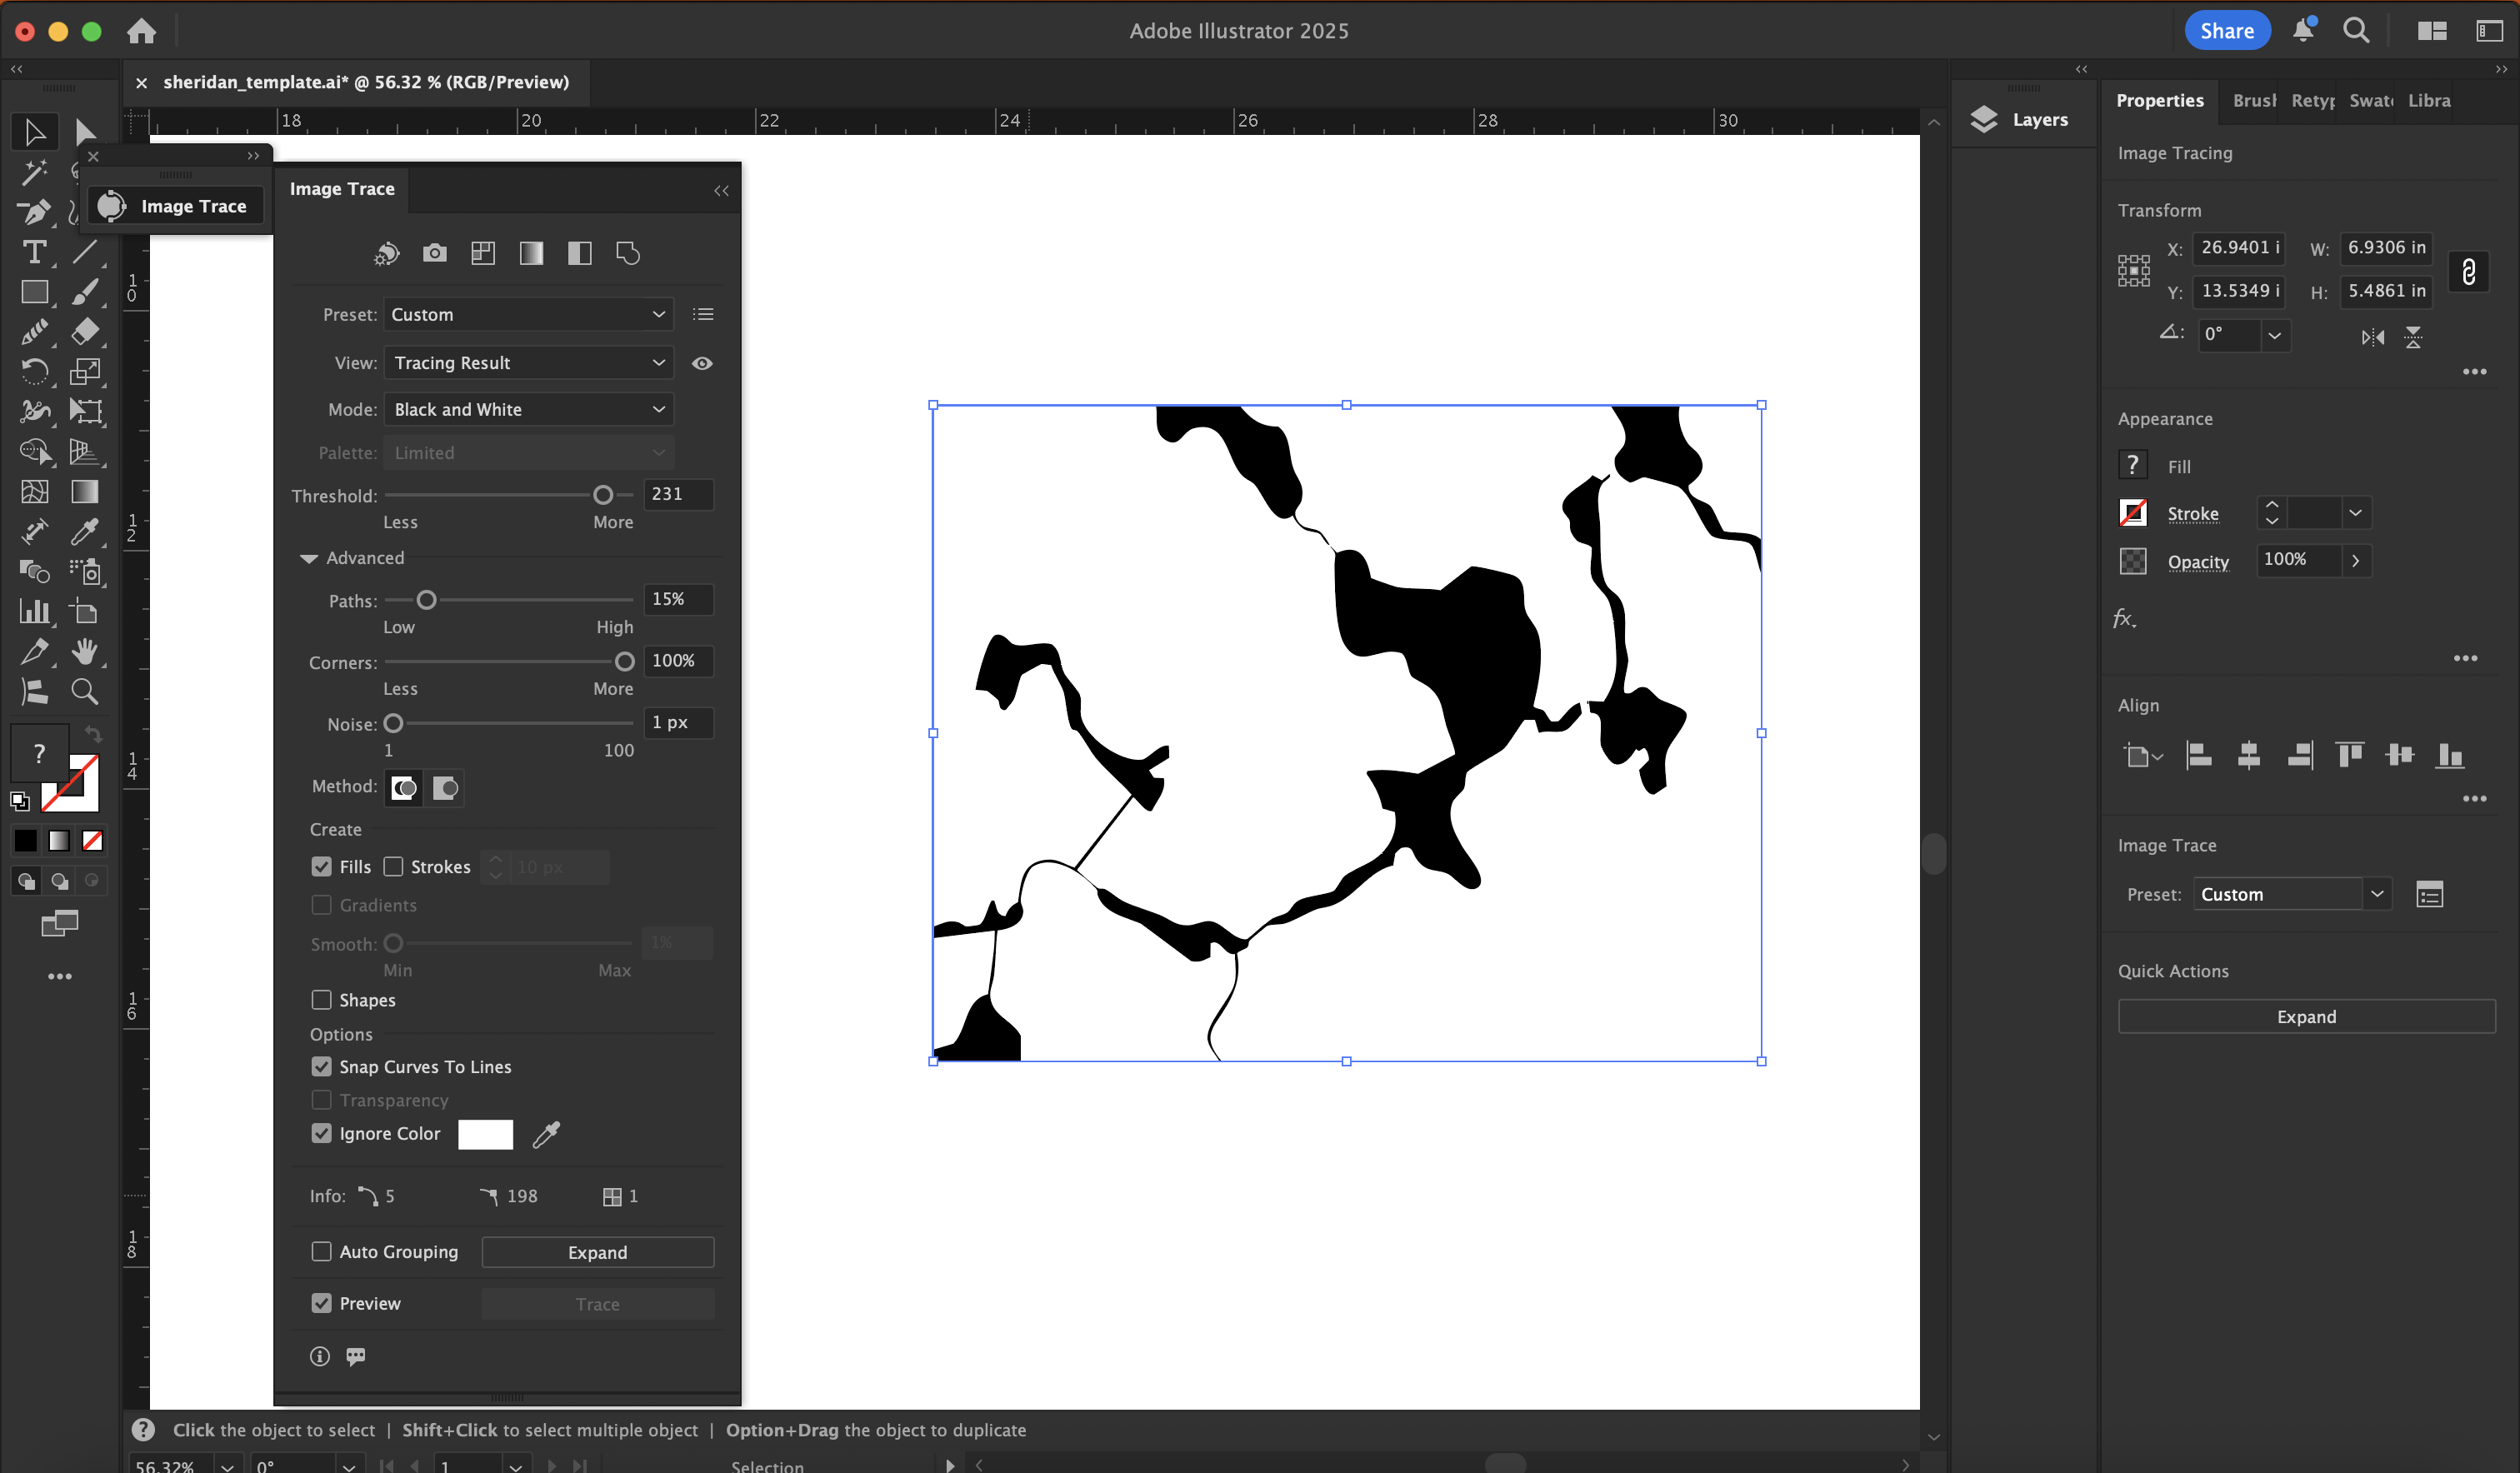
Task: Click the Outline trace preset icon
Action: (628, 253)
